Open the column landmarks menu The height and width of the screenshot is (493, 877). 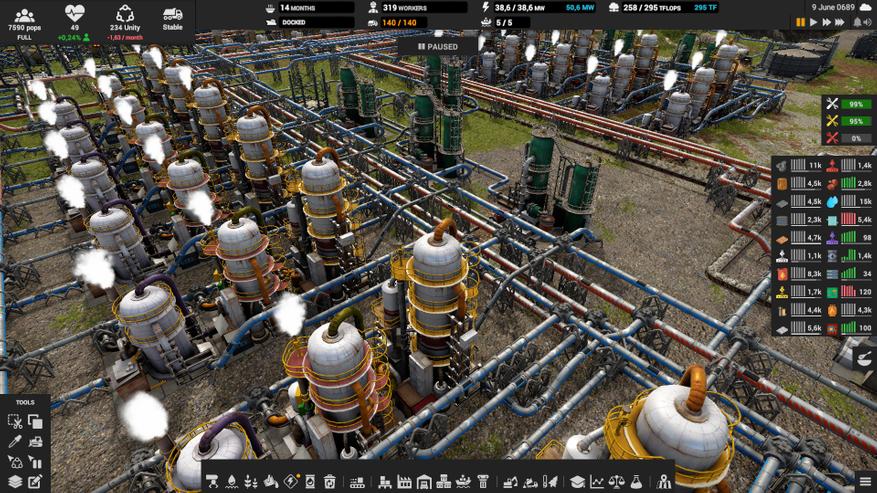pos(483,481)
